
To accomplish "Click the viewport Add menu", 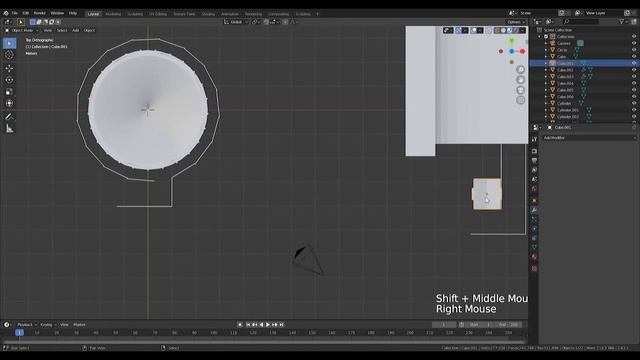I will [x=76, y=30].
